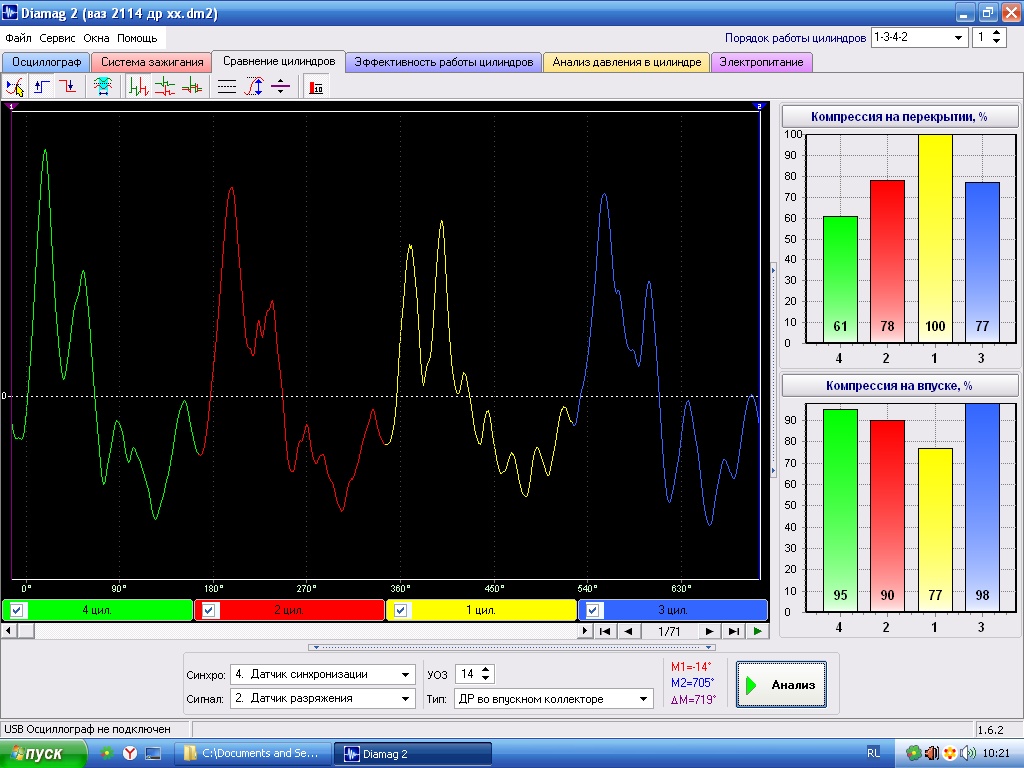Start green playback of frames
The width and height of the screenshot is (1024, 768).
[x=758, y=631]
